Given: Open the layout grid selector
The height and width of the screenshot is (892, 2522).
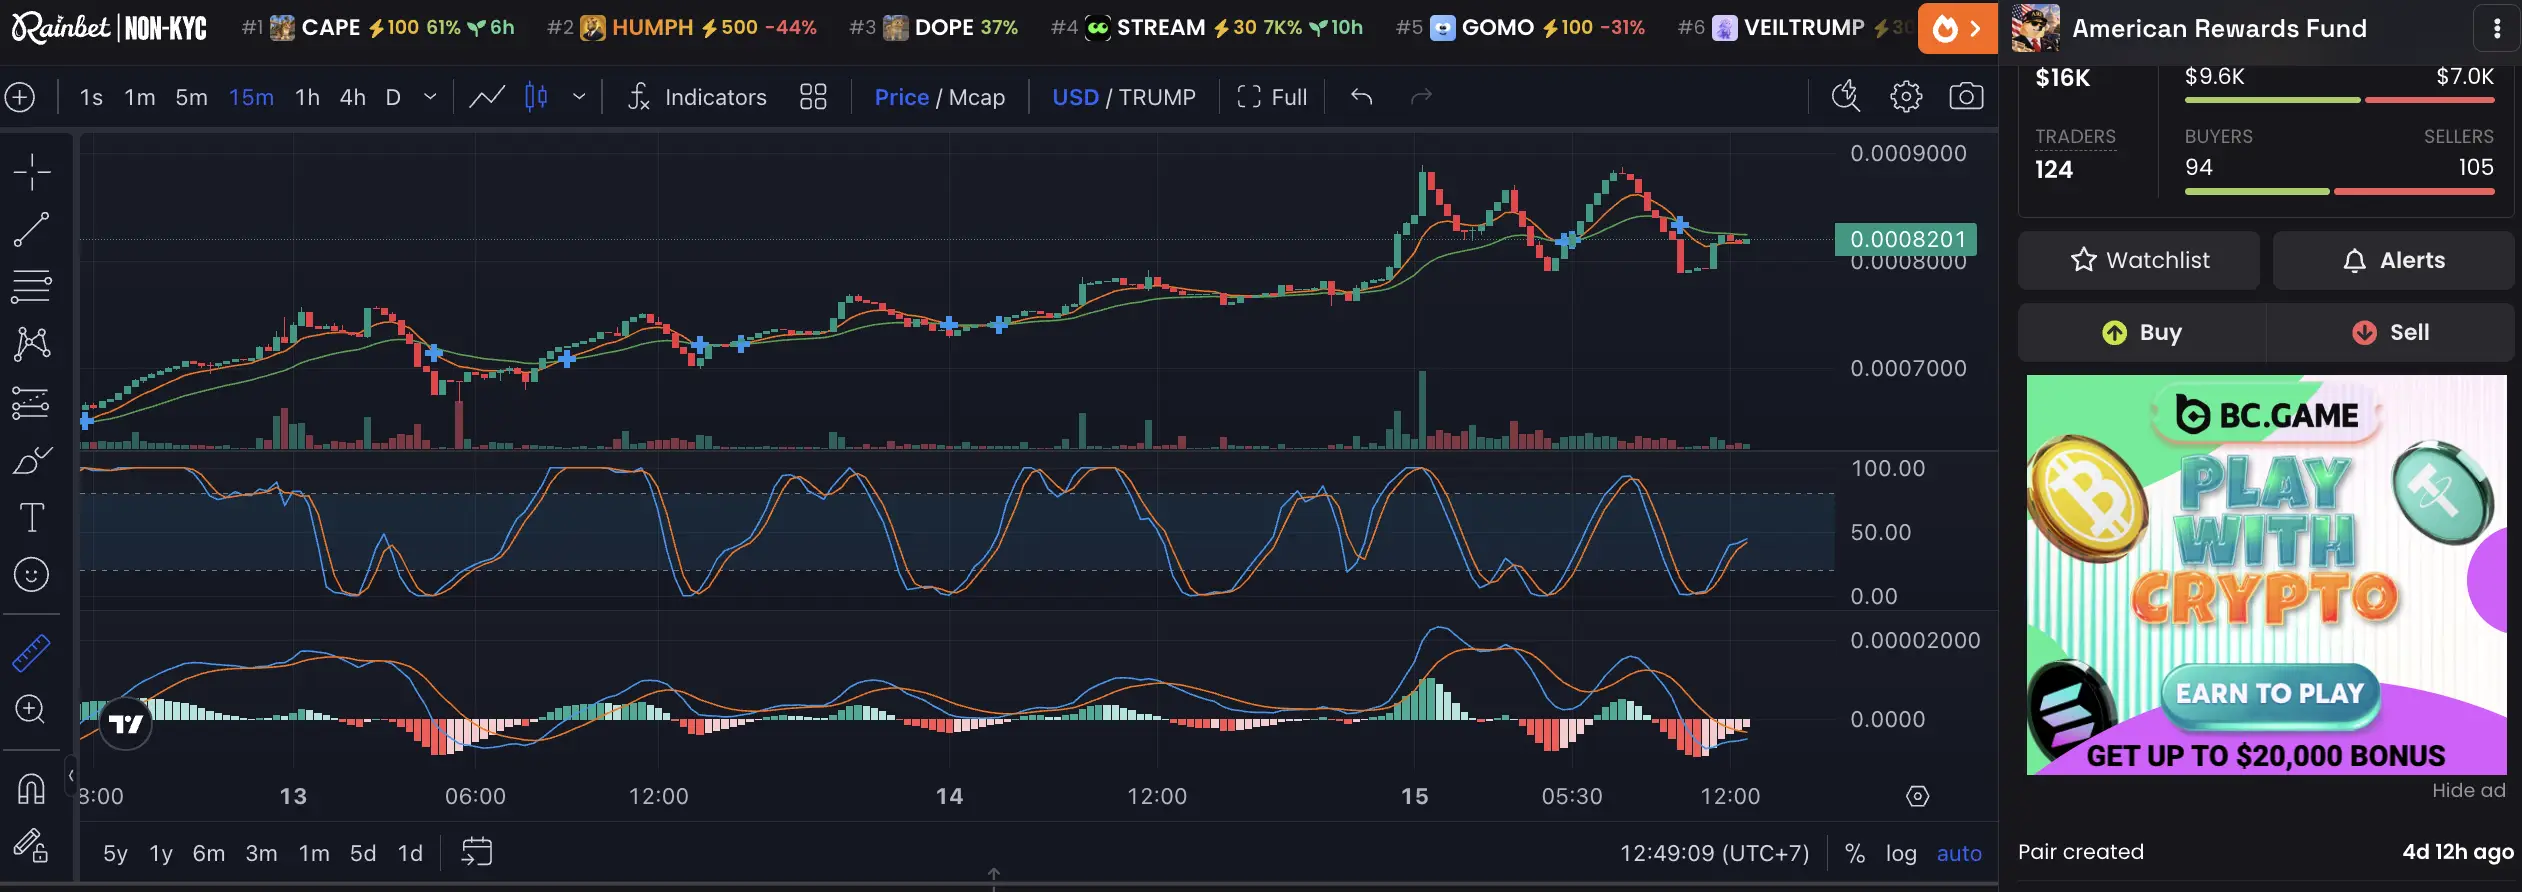Looking at the screenshot, I should (x=813, y=97).
